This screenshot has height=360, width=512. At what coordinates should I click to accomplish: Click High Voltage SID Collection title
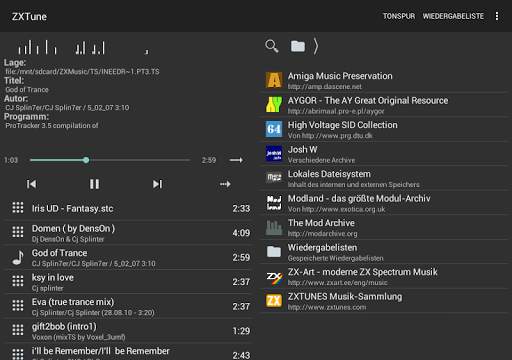point(343,125)
